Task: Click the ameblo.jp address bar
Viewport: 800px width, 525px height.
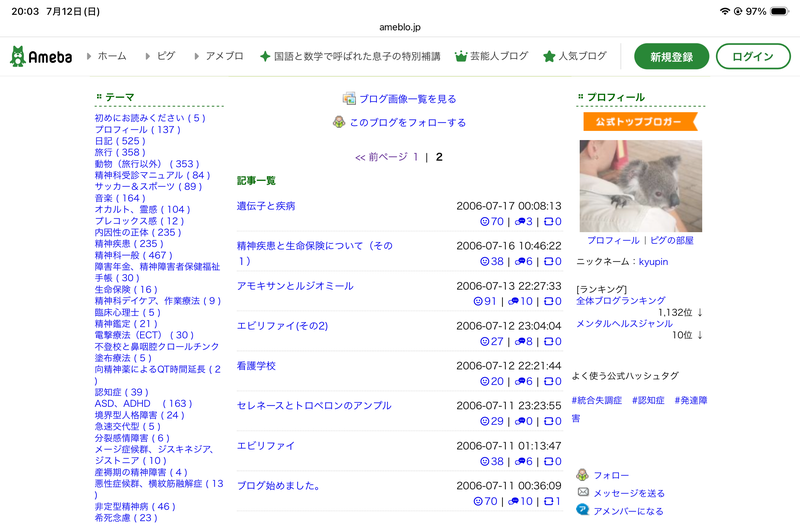Action: (x=400, y=27)
